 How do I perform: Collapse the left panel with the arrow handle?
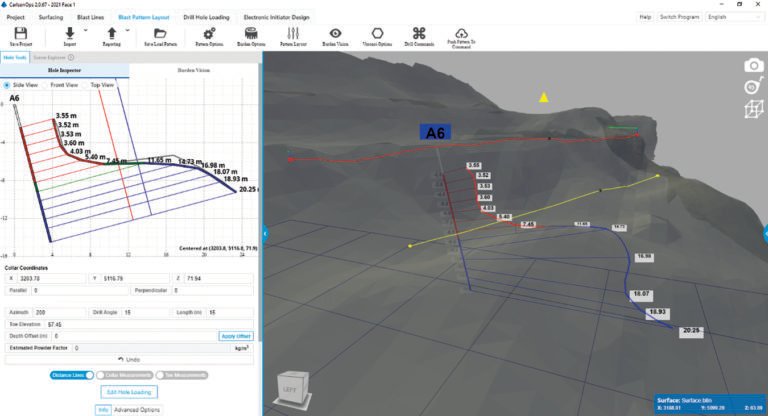pos(265,234)
